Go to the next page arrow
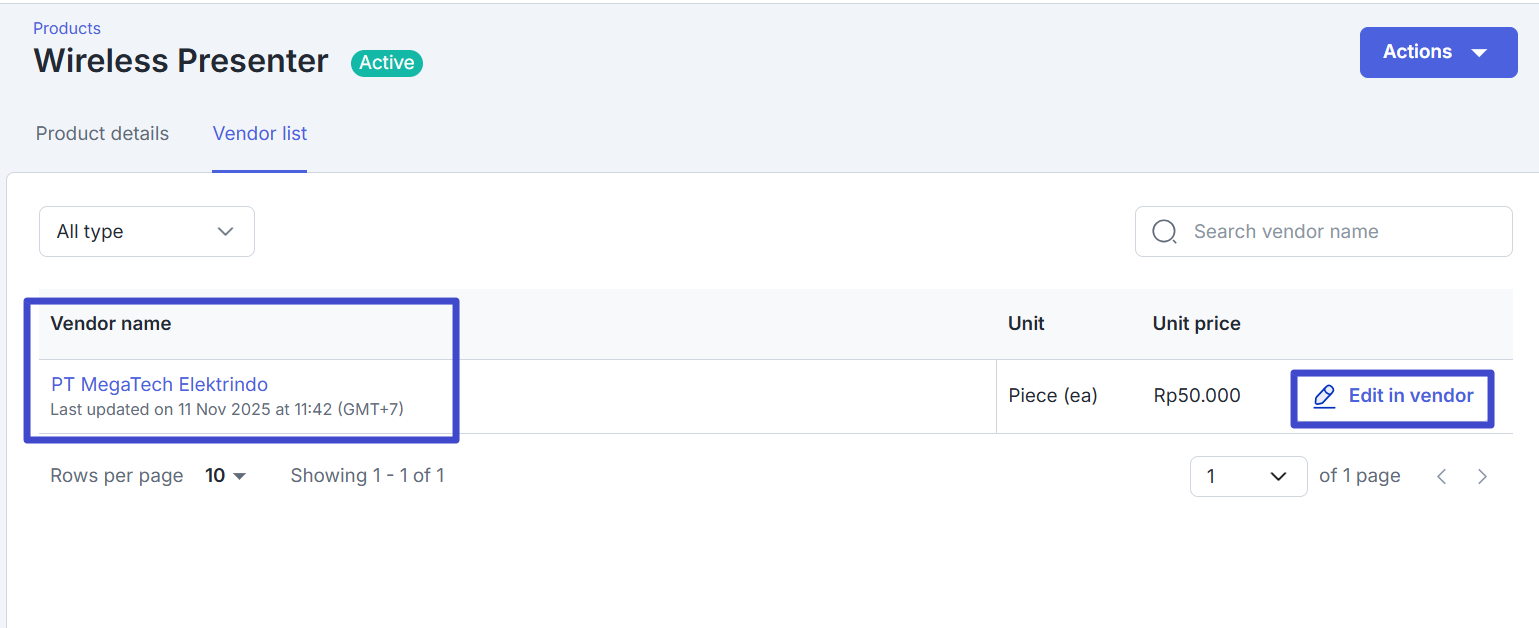This screenshot has height=628, width=1539. click(1482, 477)
